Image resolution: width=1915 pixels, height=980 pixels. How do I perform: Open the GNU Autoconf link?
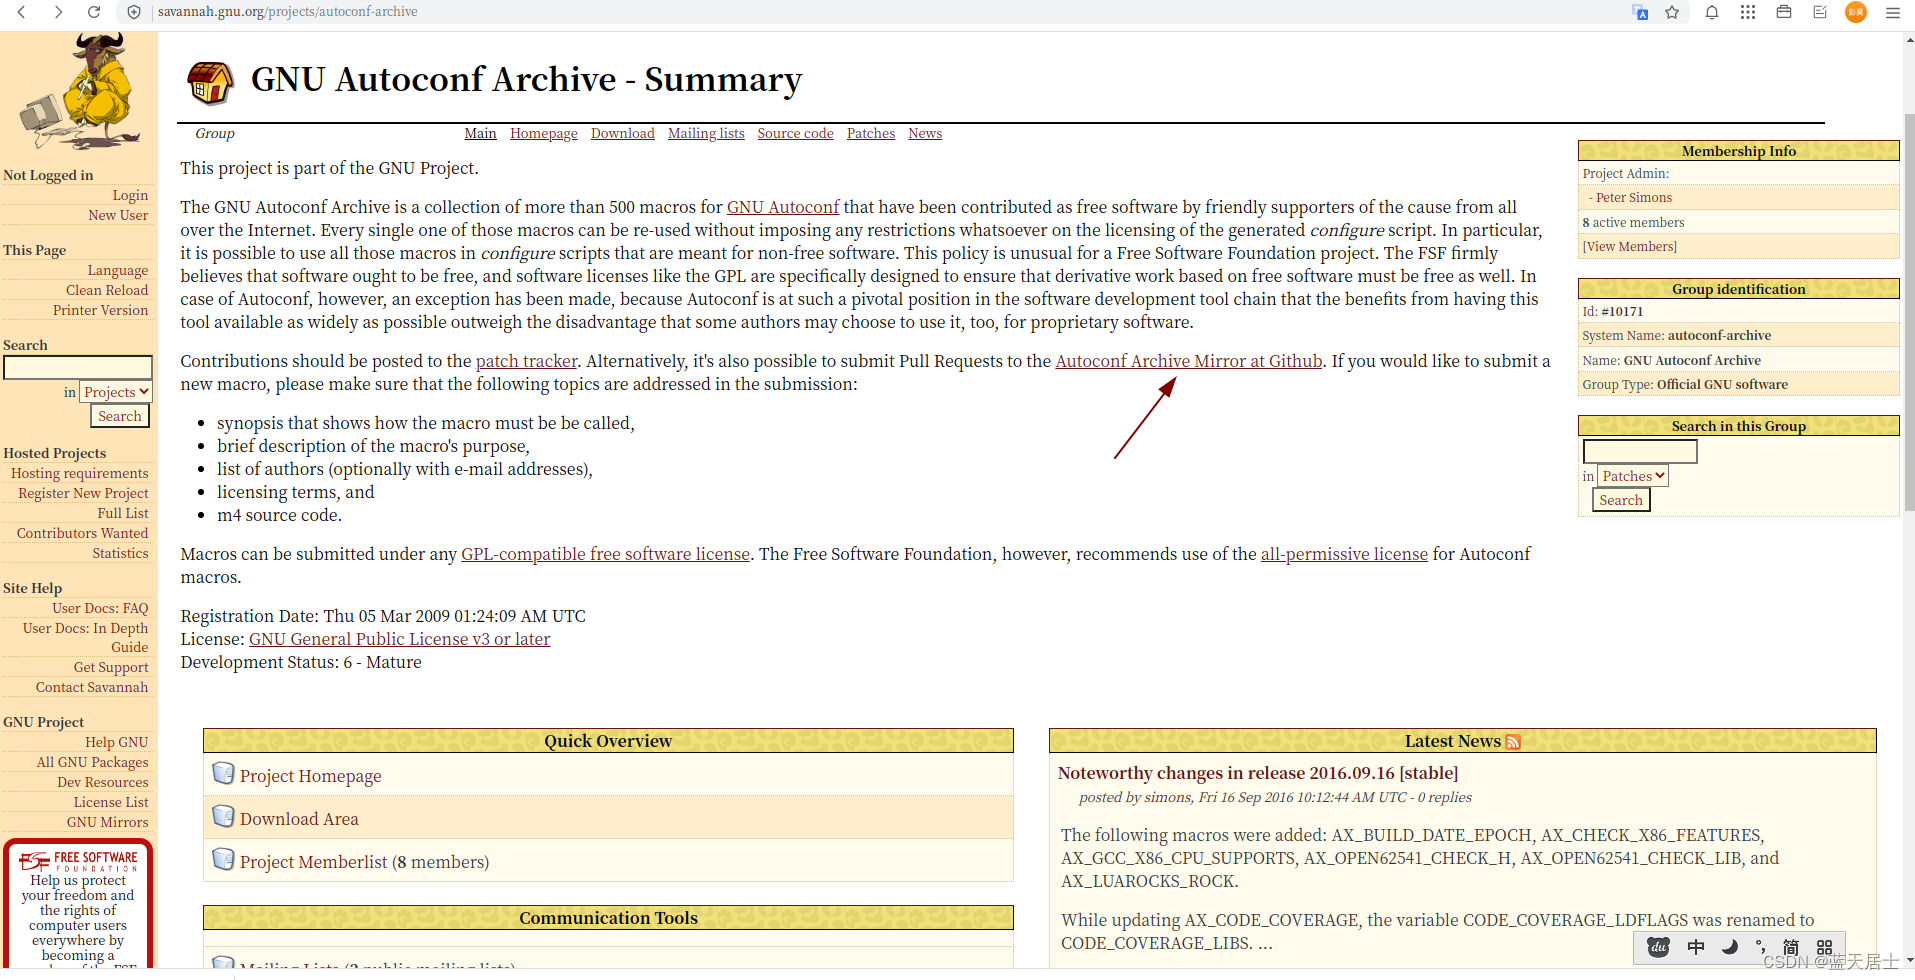coord(783,207)
